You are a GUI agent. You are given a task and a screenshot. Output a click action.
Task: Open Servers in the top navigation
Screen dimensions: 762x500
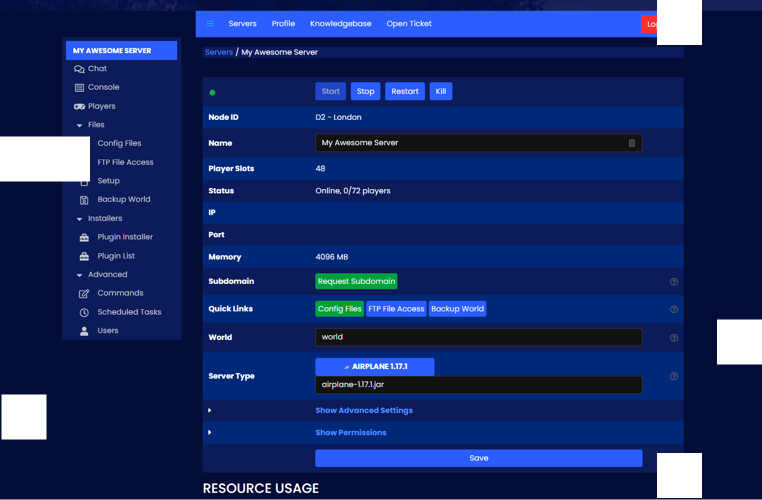(x=242, y=24)
